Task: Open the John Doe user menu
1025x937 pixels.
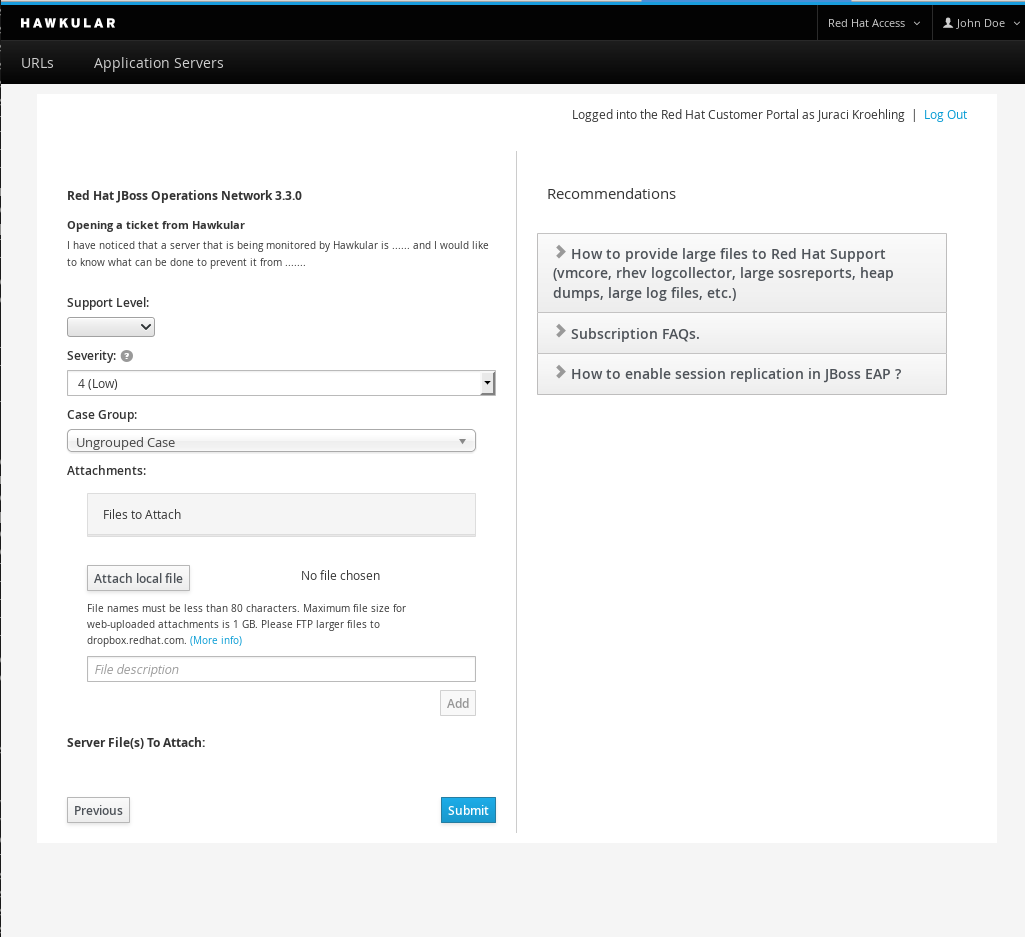Action: tap(981, 23)
